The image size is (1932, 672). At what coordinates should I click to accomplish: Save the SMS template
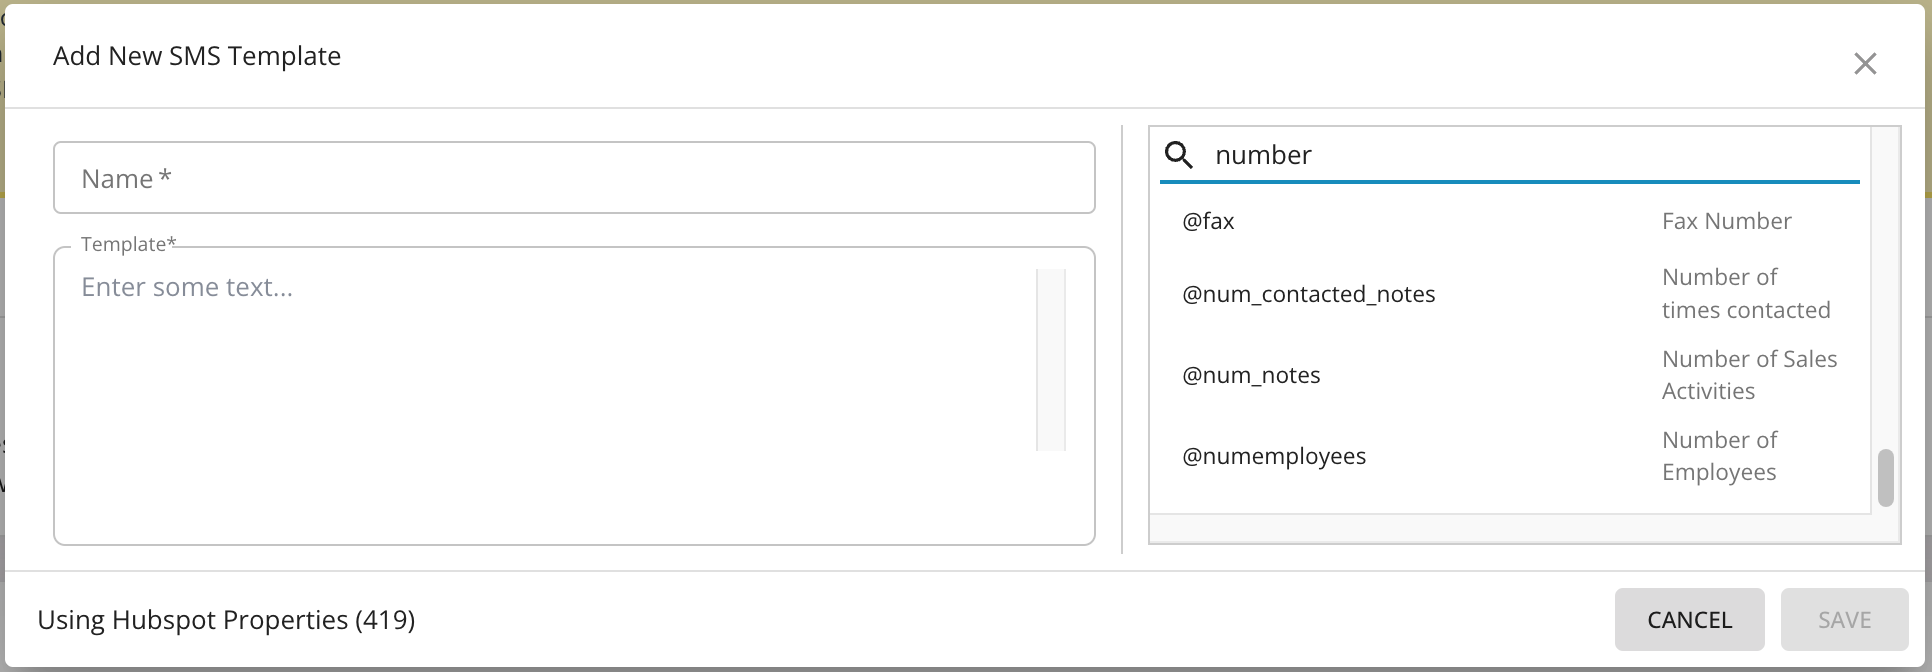click(x=1844, y=620)
